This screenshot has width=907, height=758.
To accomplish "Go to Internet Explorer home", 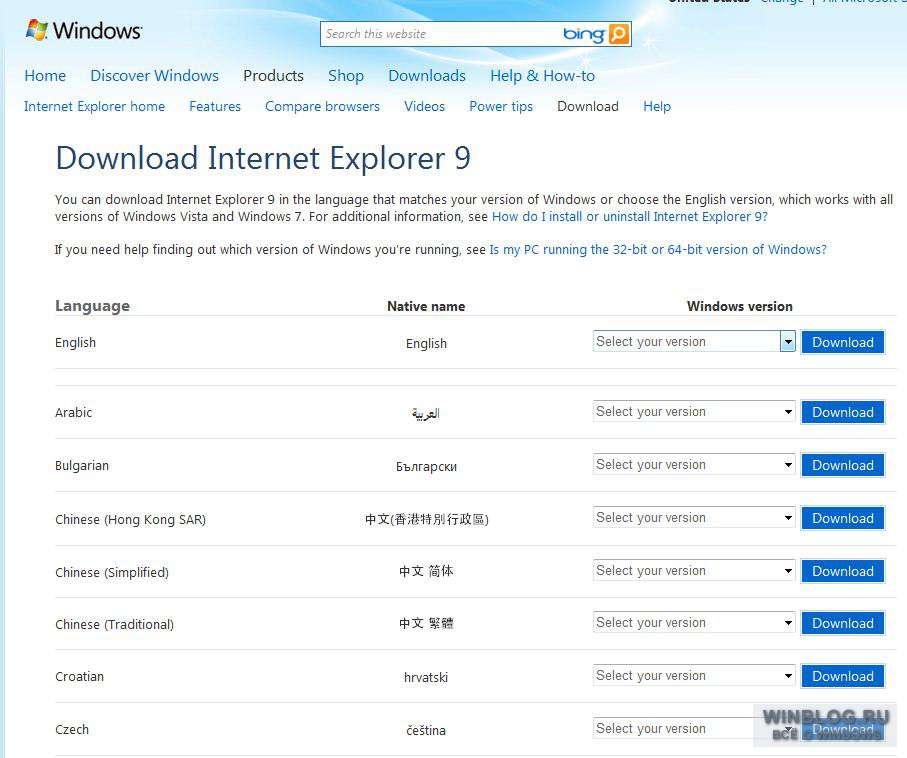I will coord(94,106).
